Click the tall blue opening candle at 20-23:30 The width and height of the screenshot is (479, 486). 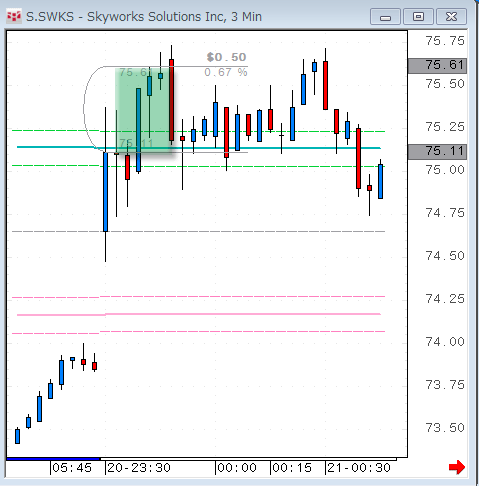click(105, 192)
